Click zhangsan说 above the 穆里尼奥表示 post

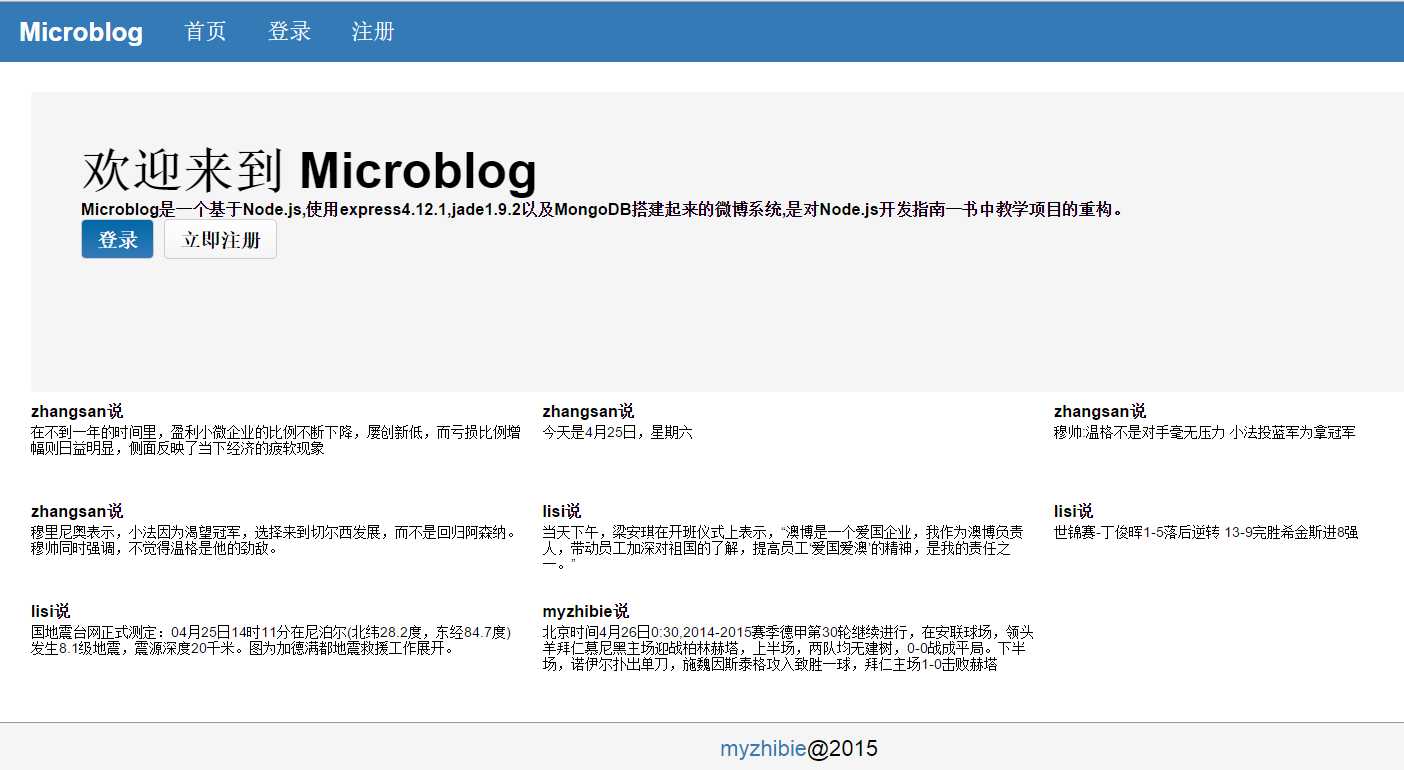77,511
